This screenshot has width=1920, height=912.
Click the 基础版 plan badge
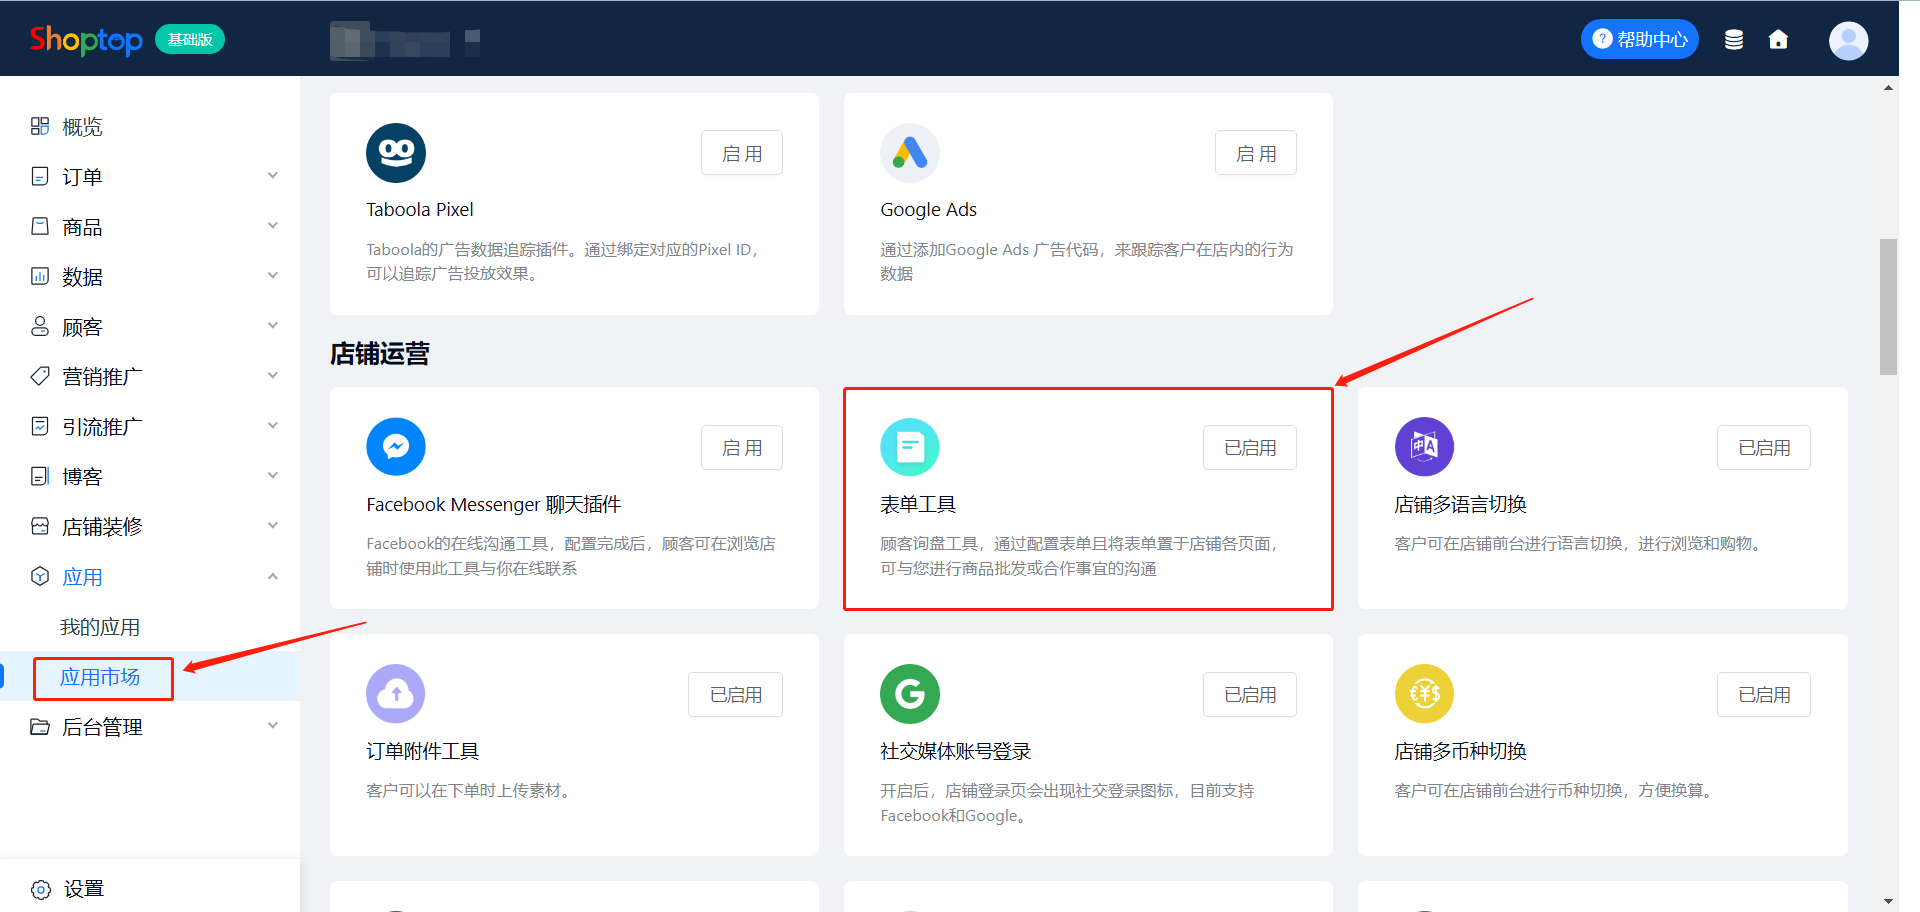click(190, 39)
